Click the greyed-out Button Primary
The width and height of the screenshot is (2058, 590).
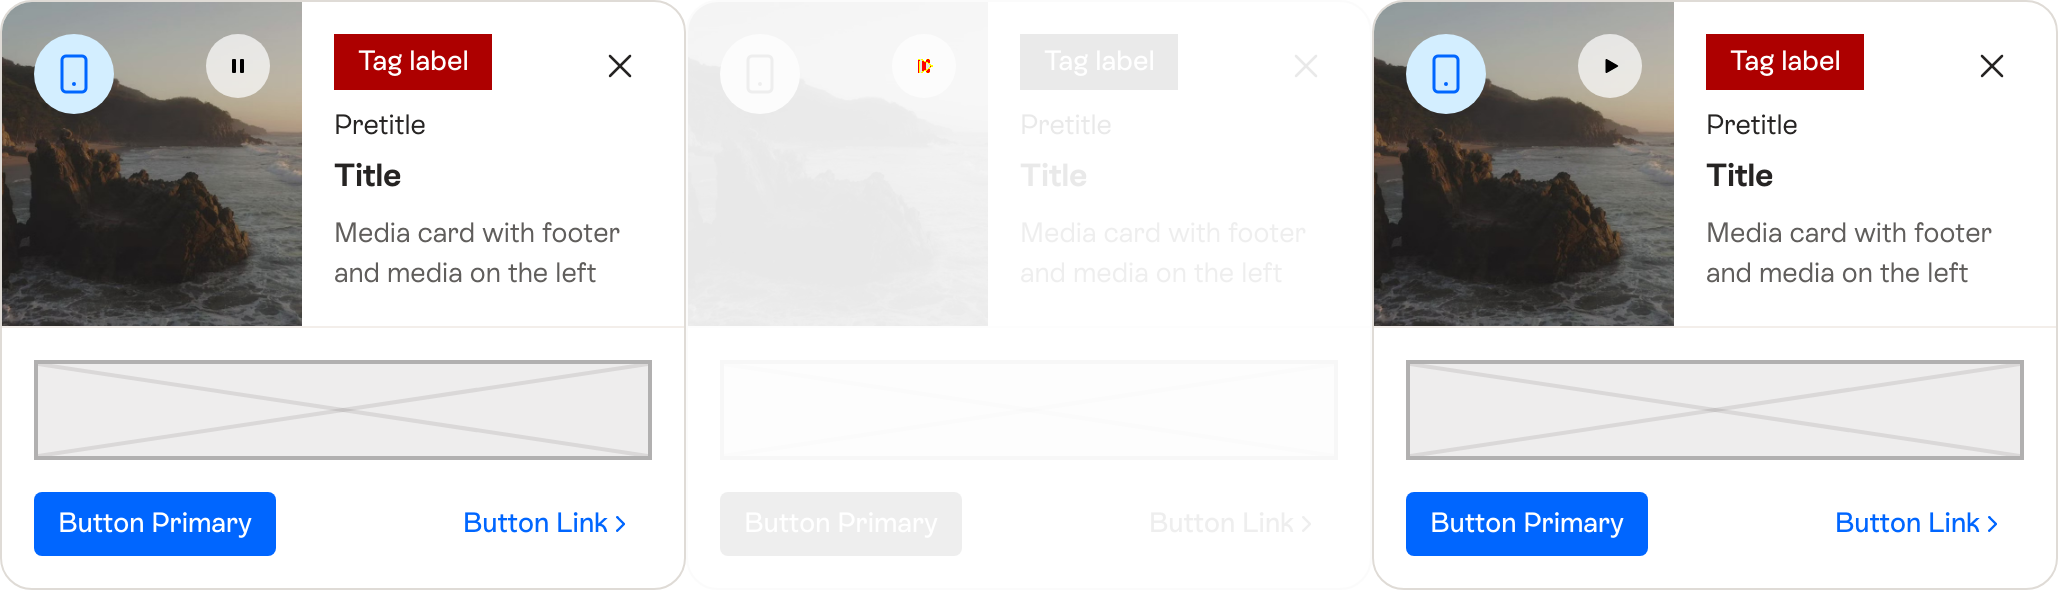pyautogui.click(x=841, y=523)
